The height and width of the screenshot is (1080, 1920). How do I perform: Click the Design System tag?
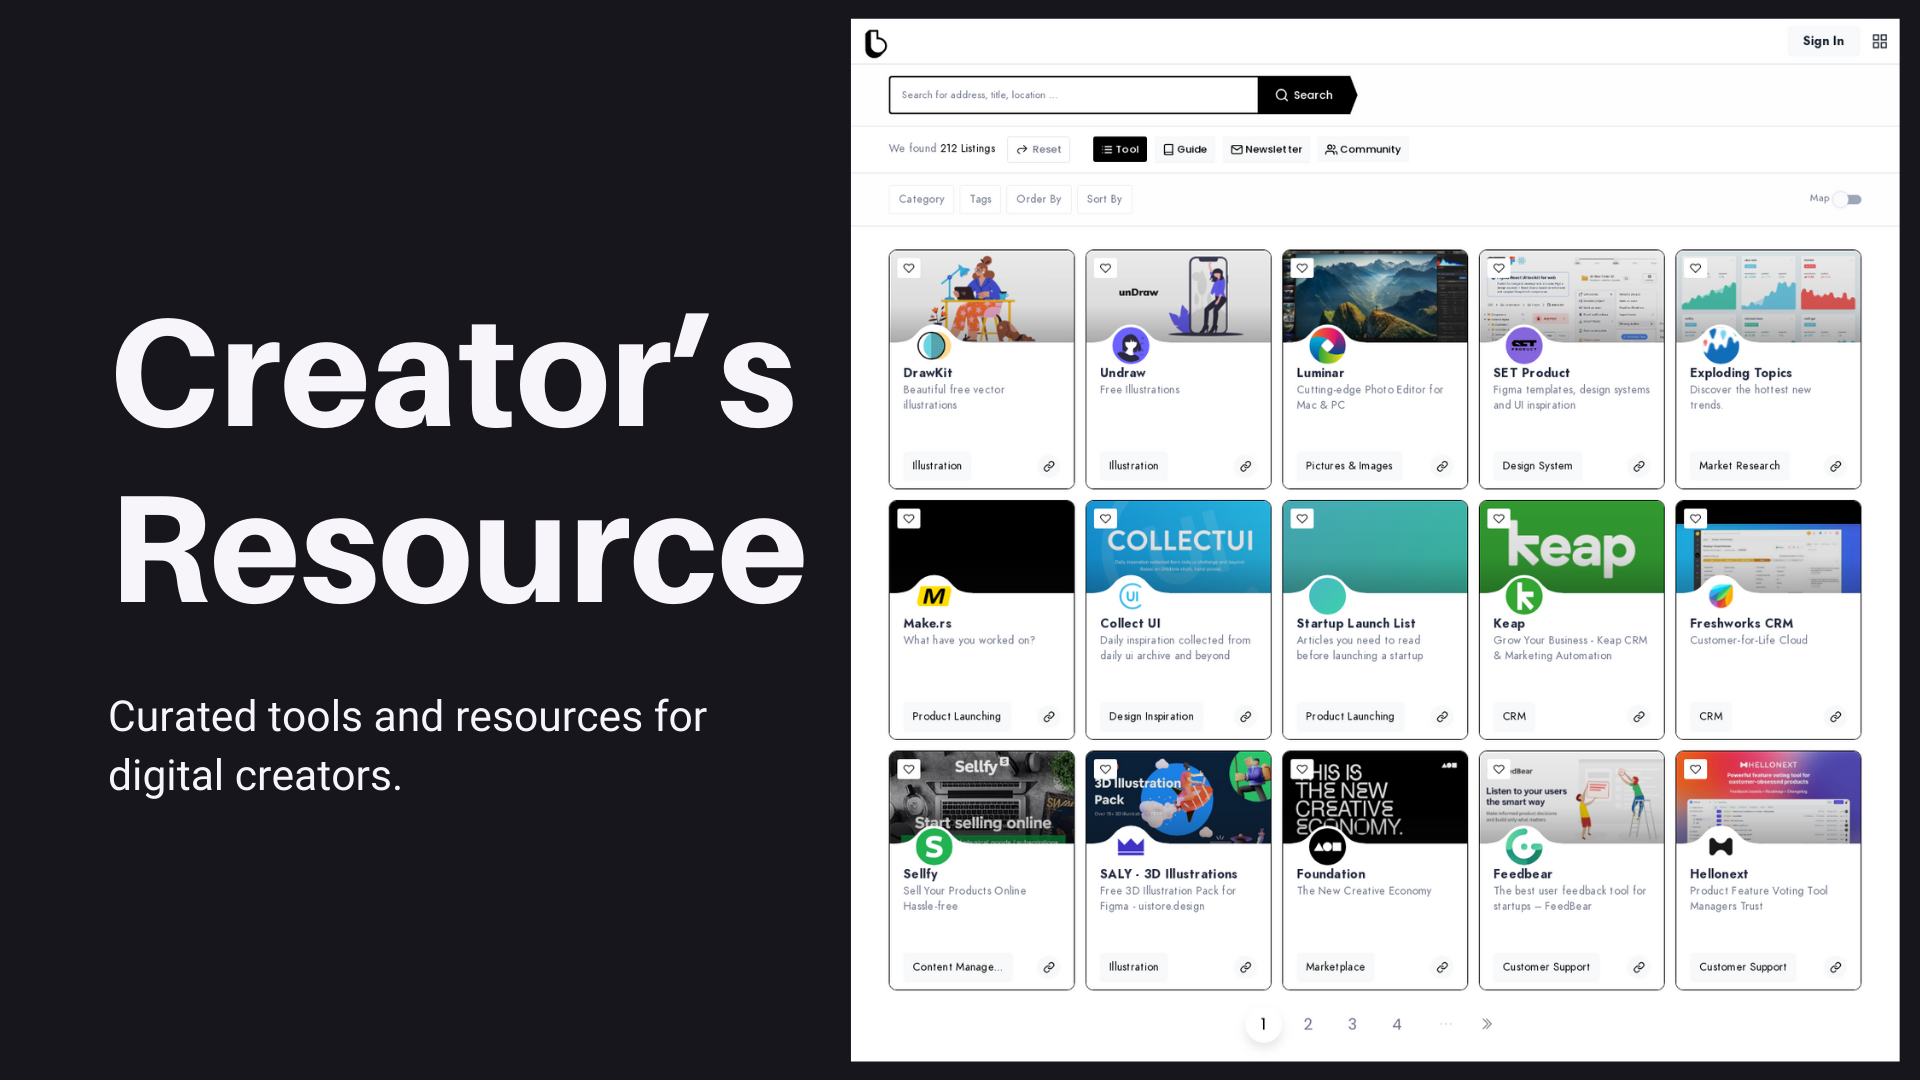click(1537, 466)
